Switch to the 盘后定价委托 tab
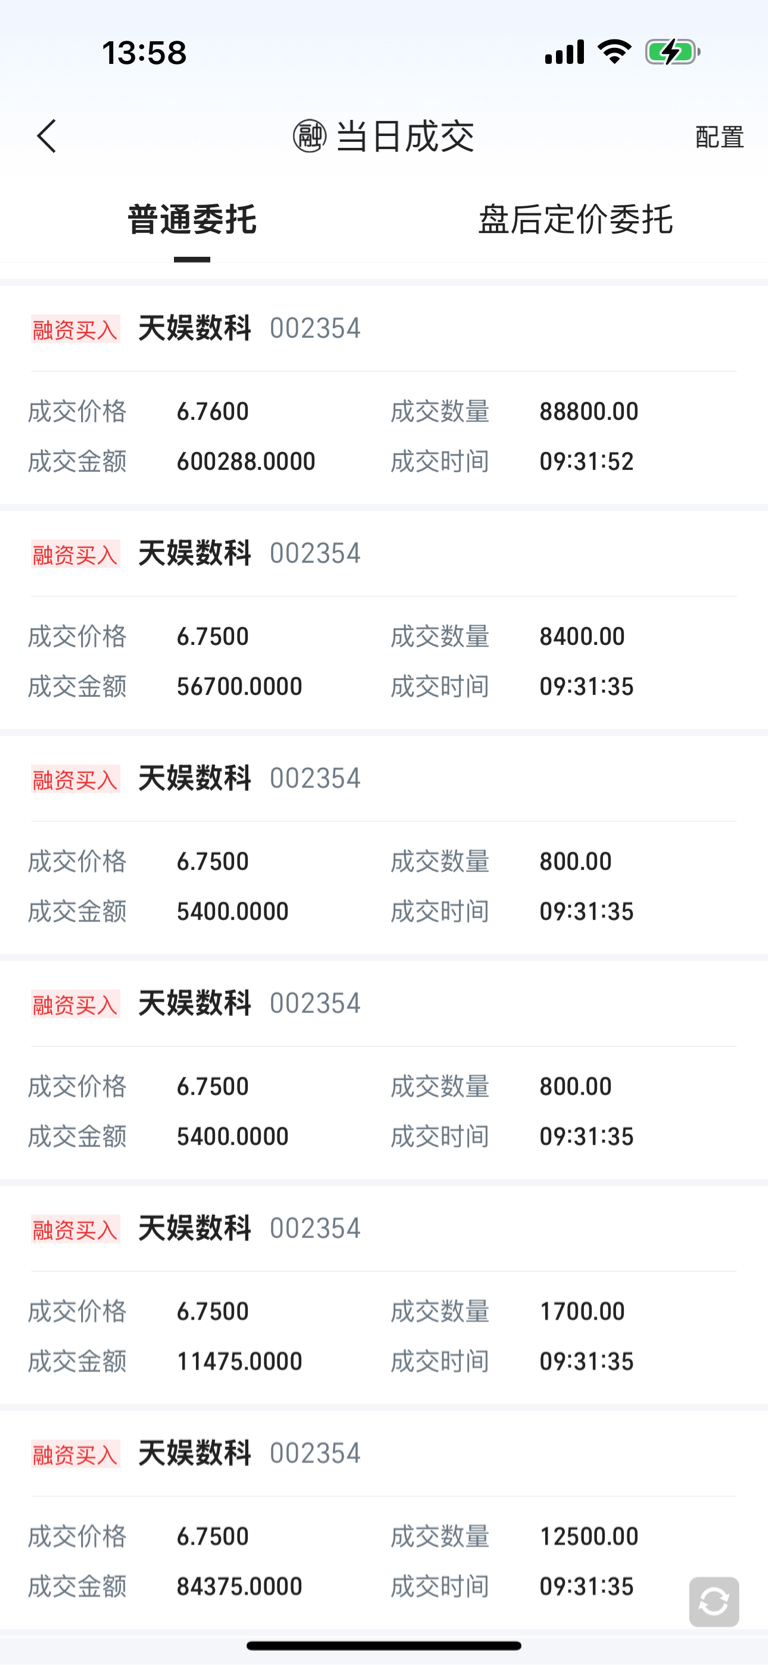The width and height of the screenshot is (768, 1665). point(575,219)
